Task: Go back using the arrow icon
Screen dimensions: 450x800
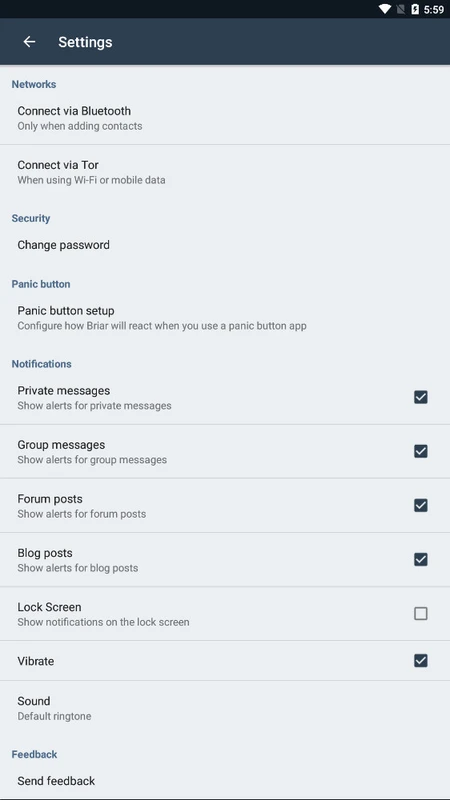Action: [30, 42]
